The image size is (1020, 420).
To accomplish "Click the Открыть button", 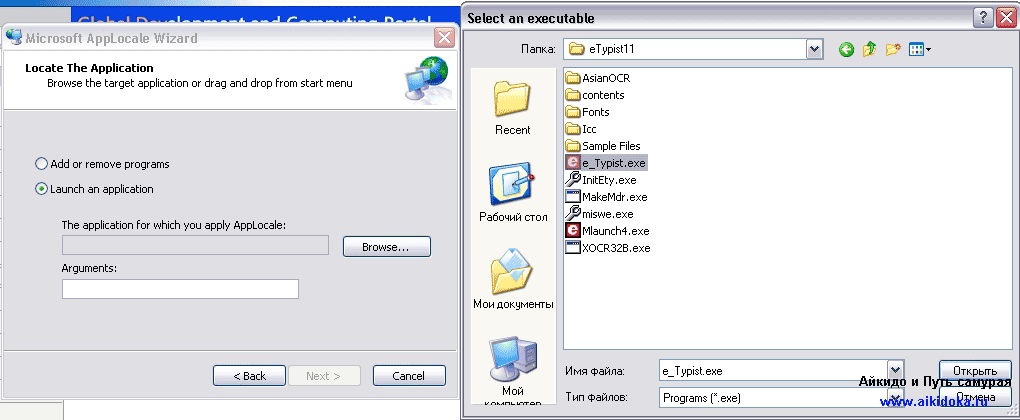I will click(x=975, y=369).
